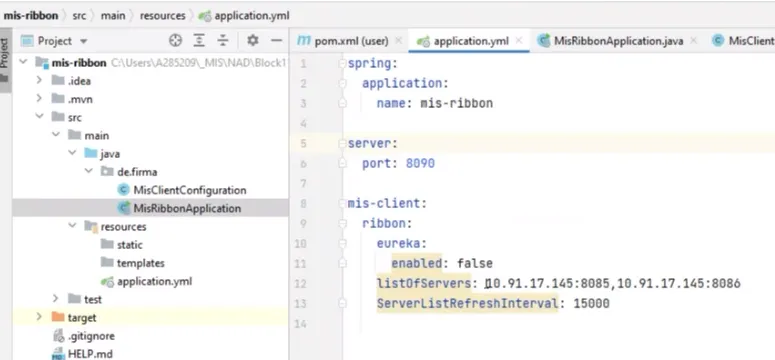
Task: Fold the spring block at line 1
Action: coord(342,63)
